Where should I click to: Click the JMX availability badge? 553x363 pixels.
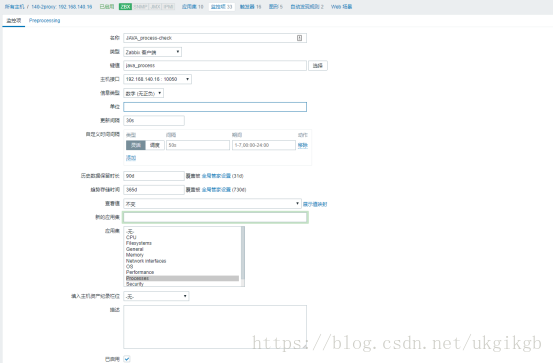tap(156, 7)
